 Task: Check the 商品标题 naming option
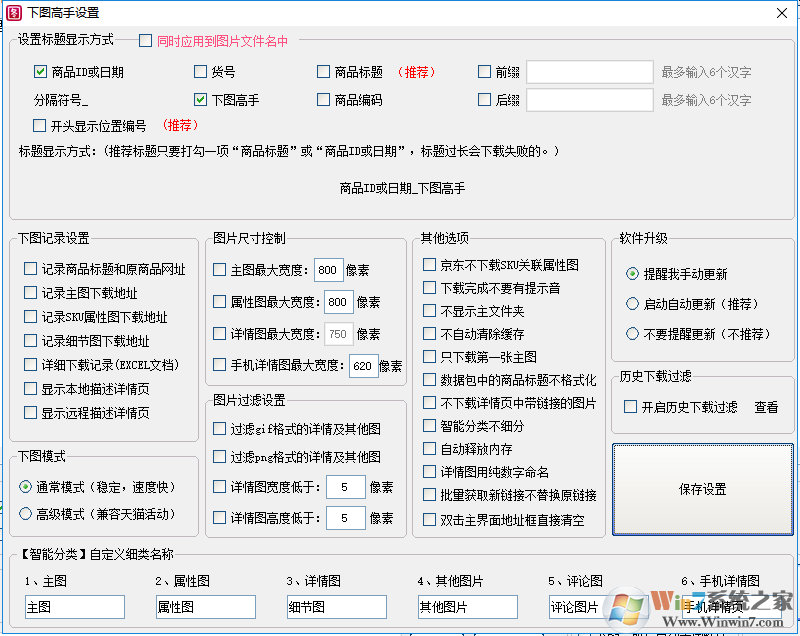pos(324,72)
